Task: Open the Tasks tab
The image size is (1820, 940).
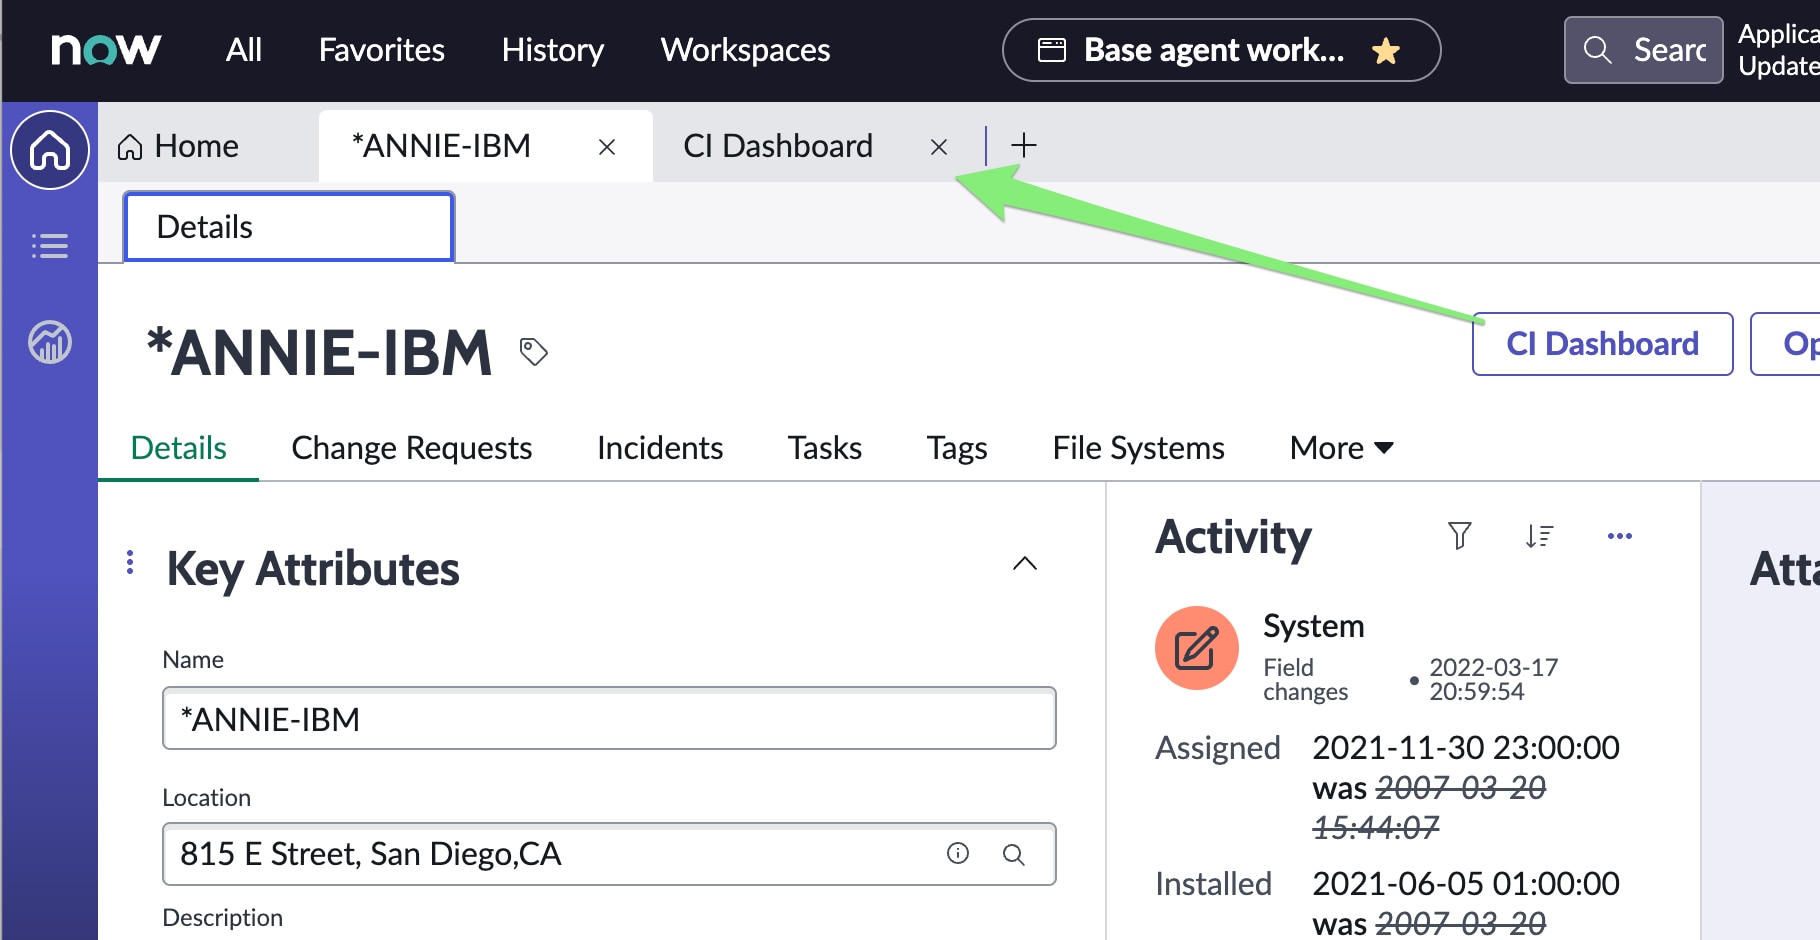Action: 824,448
